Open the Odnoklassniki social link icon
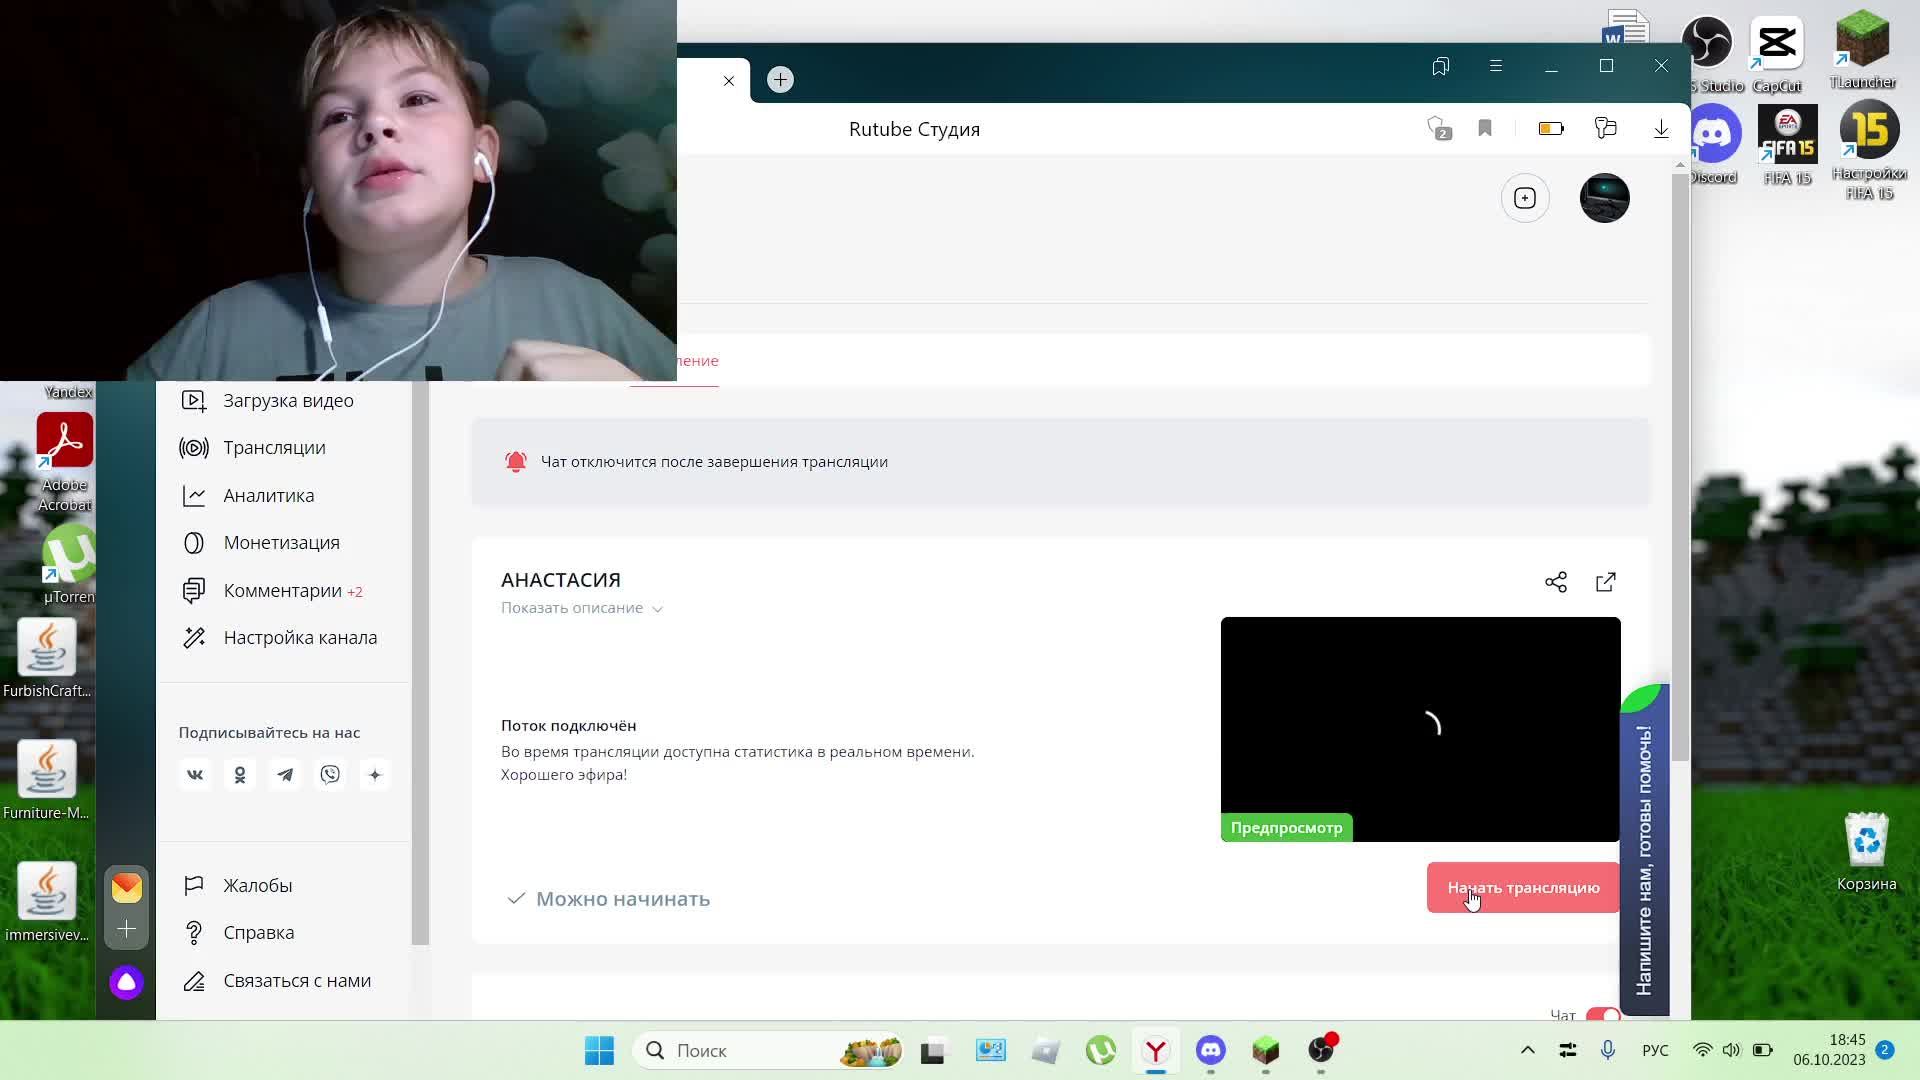1920x1080 pixels. point(240,775)
